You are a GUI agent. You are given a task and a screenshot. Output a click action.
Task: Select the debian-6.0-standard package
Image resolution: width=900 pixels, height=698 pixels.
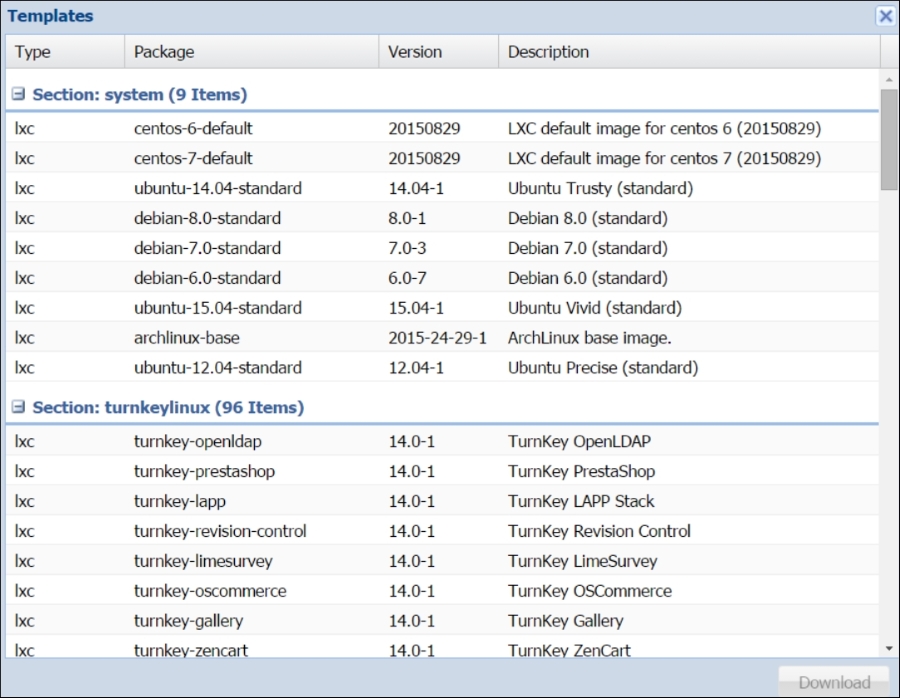207,278
